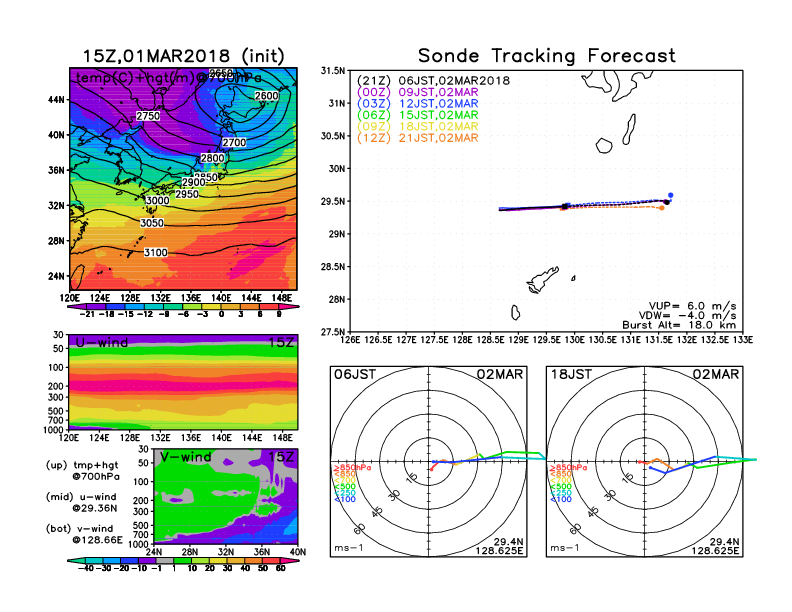Viewport: 792px width, 612px height.
Task: Click the blue landing dot on the track map
Action: [x=671, y=195]
